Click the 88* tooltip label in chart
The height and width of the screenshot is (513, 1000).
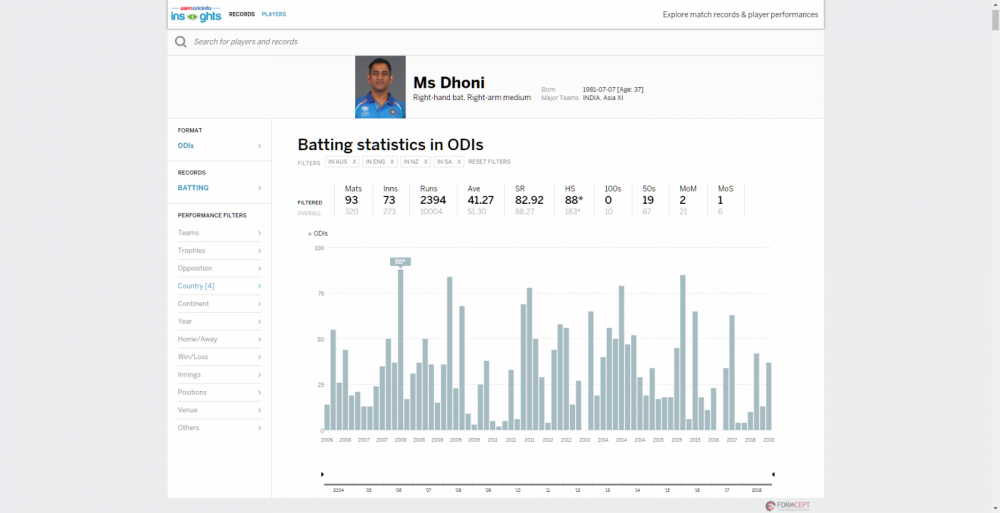point(401,262)
